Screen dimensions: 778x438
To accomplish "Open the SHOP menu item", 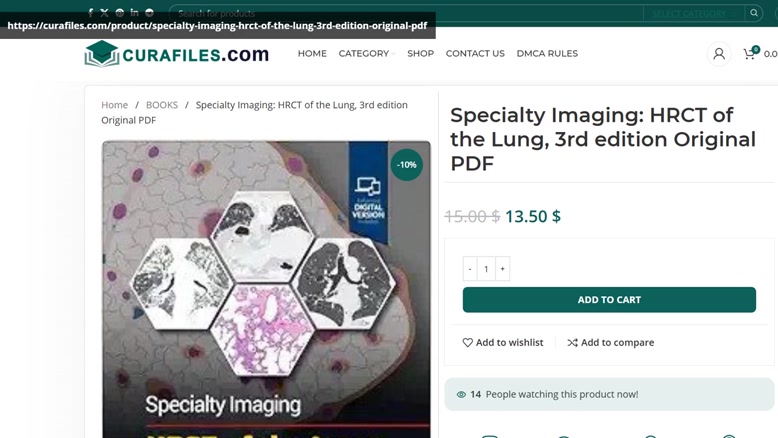I will (420, 54).
